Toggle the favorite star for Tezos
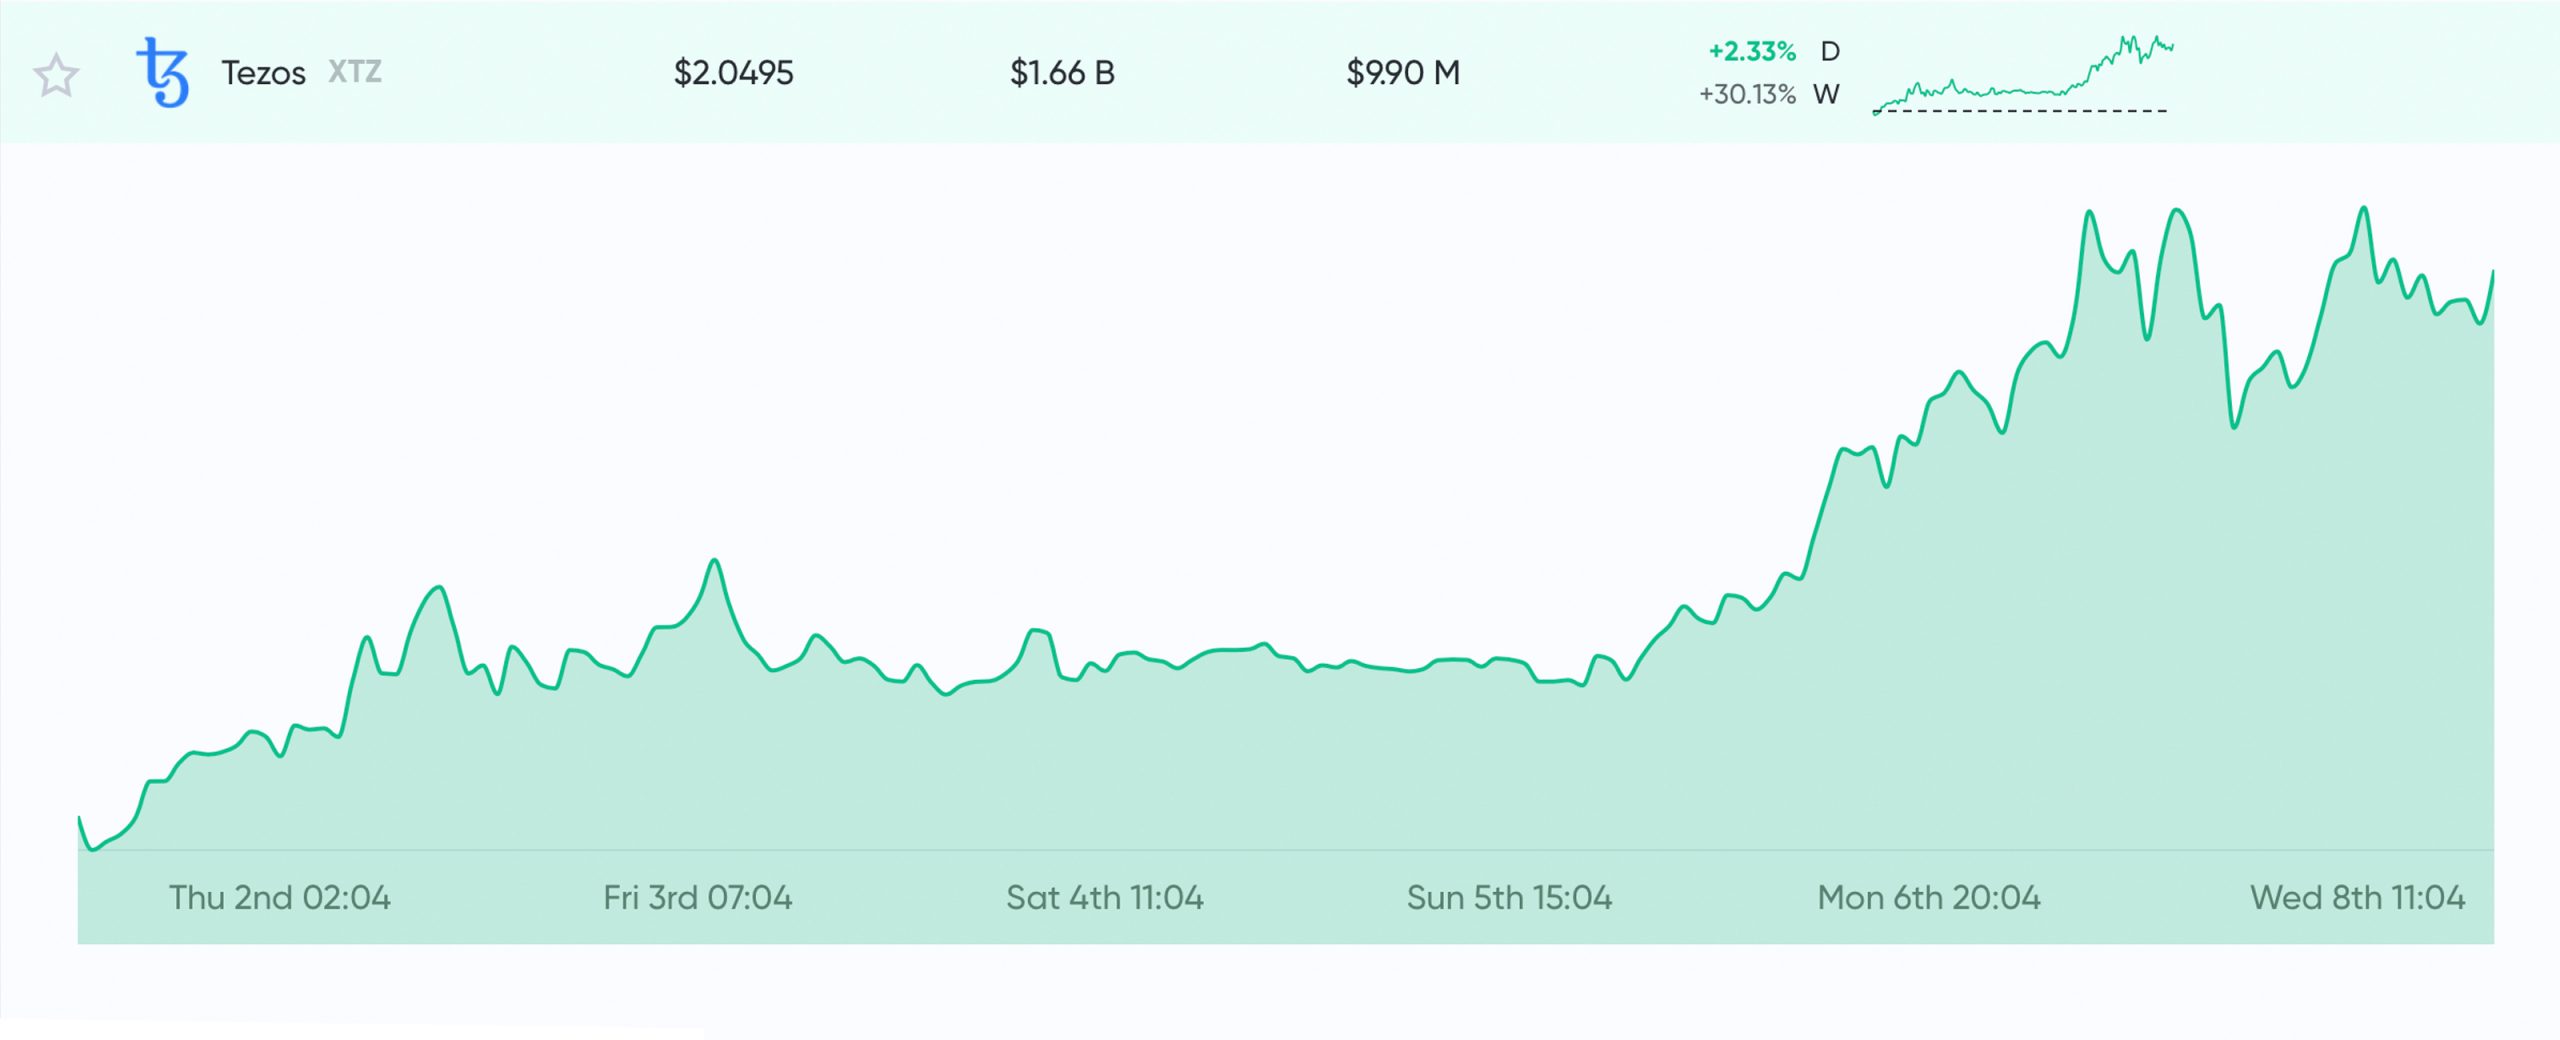Image resolution: width=2560 pixels, height=1040 pixels. (x=56, y=76)
